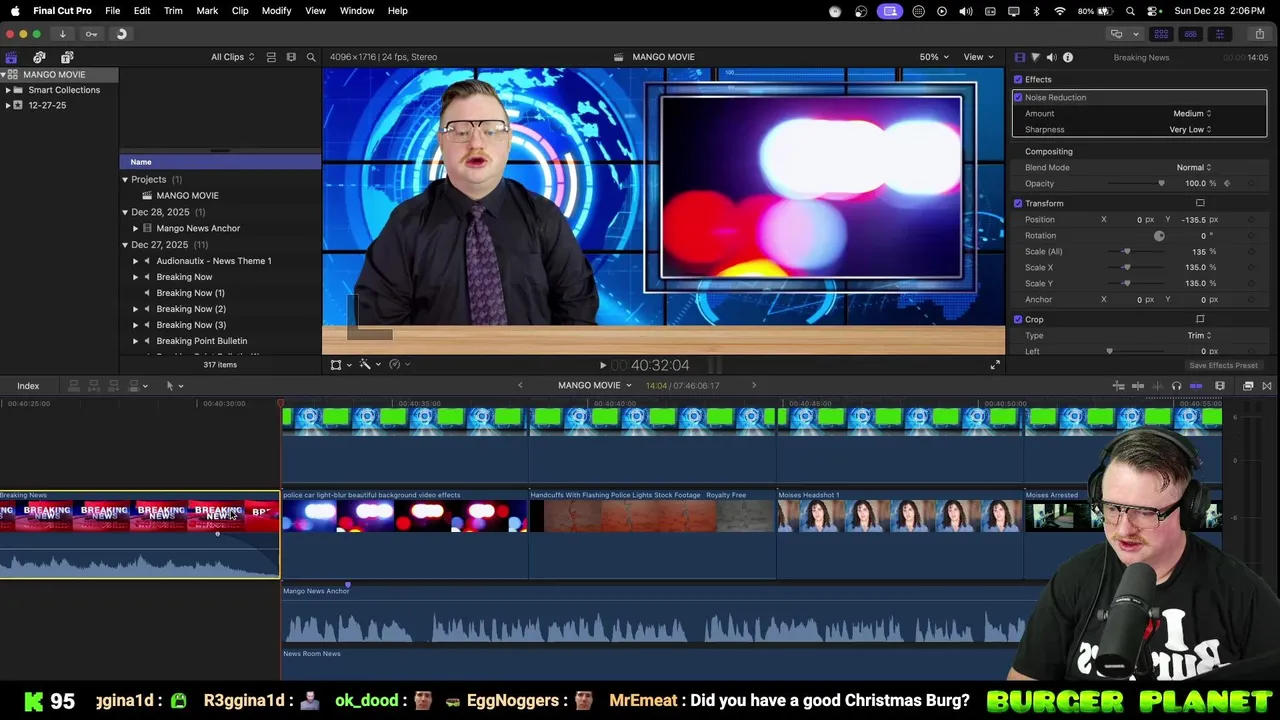Toggle the inspector sliders button
1280x720 pixels.
pos(1219,34)
